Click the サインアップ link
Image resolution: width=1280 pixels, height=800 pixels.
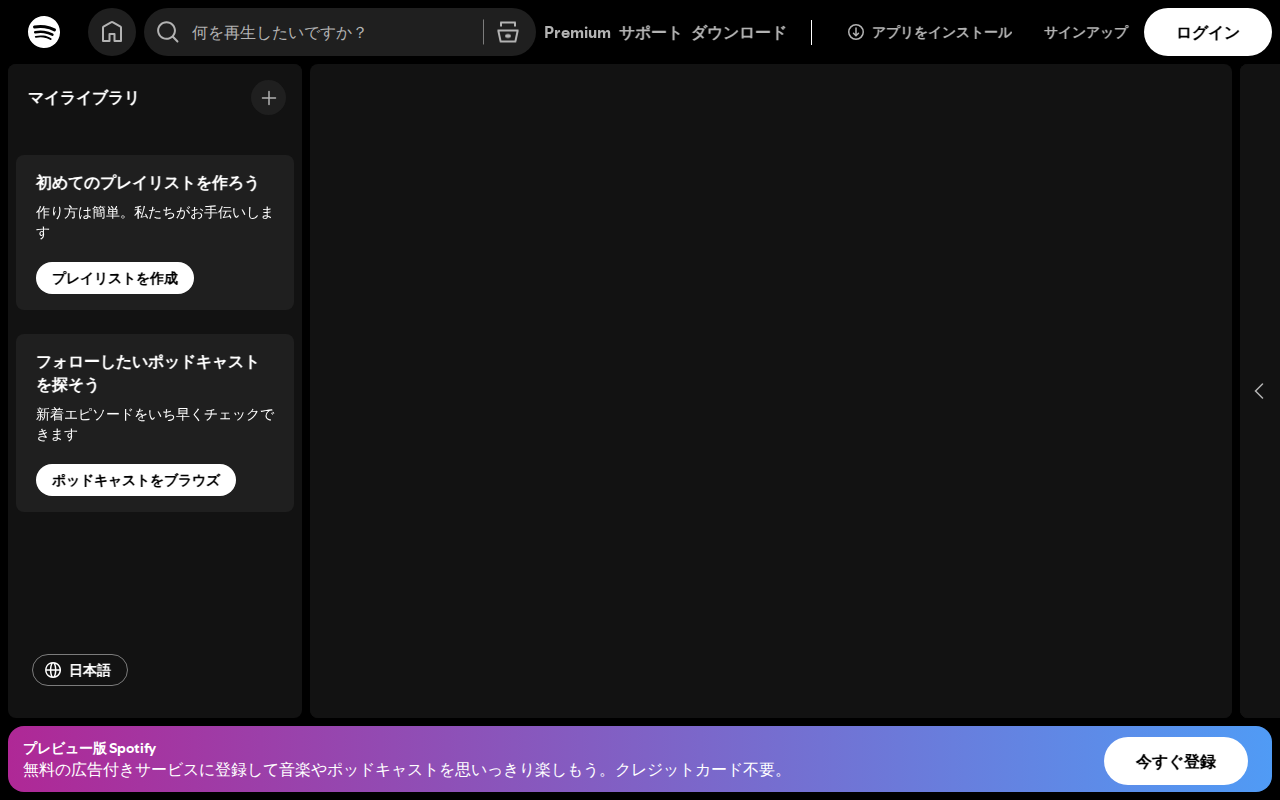click(1086, 32)
